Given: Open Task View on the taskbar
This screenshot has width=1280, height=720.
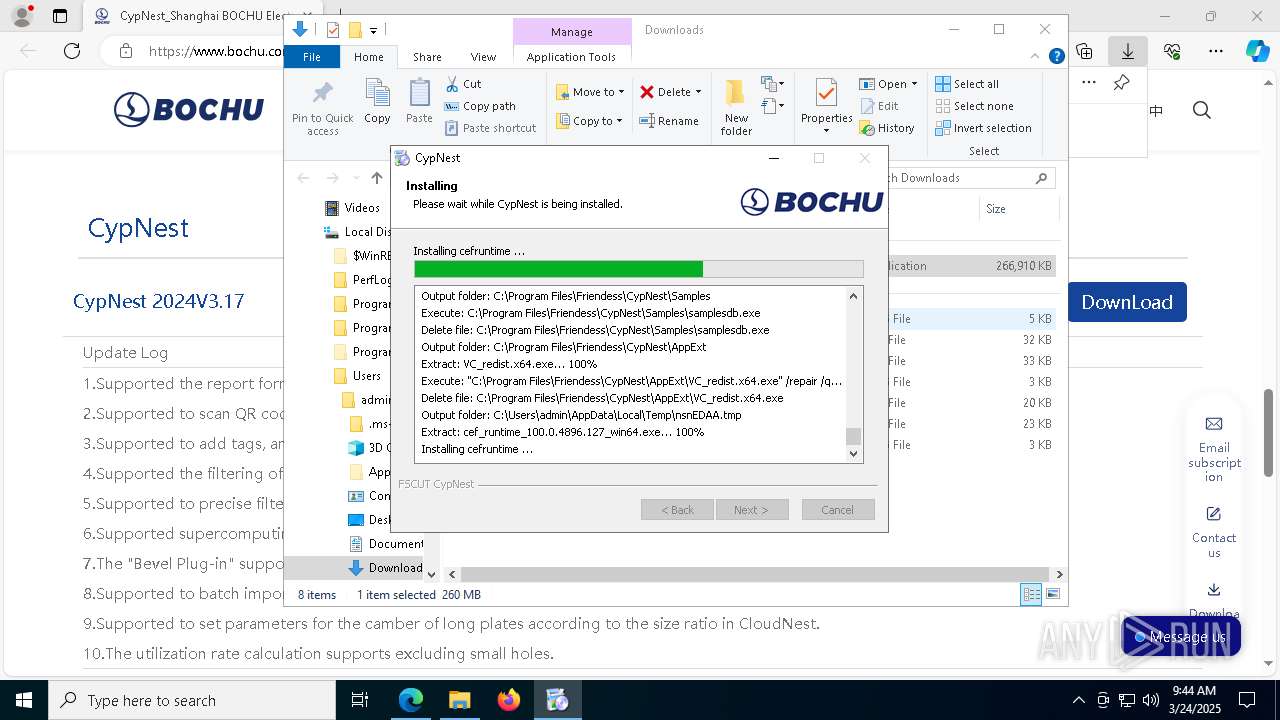Looking at the screenshot, I should point(361,700).
